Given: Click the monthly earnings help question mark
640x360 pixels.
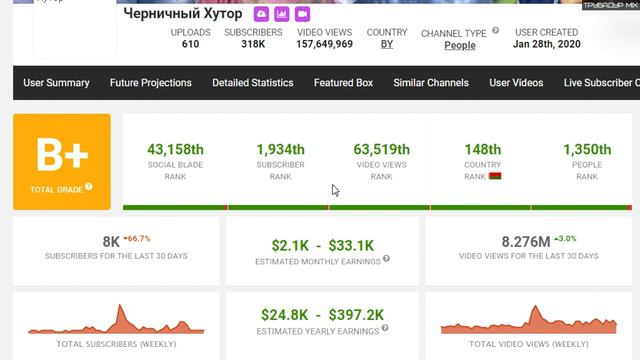Looking at the screenshot, I should (x=386, y=258).
